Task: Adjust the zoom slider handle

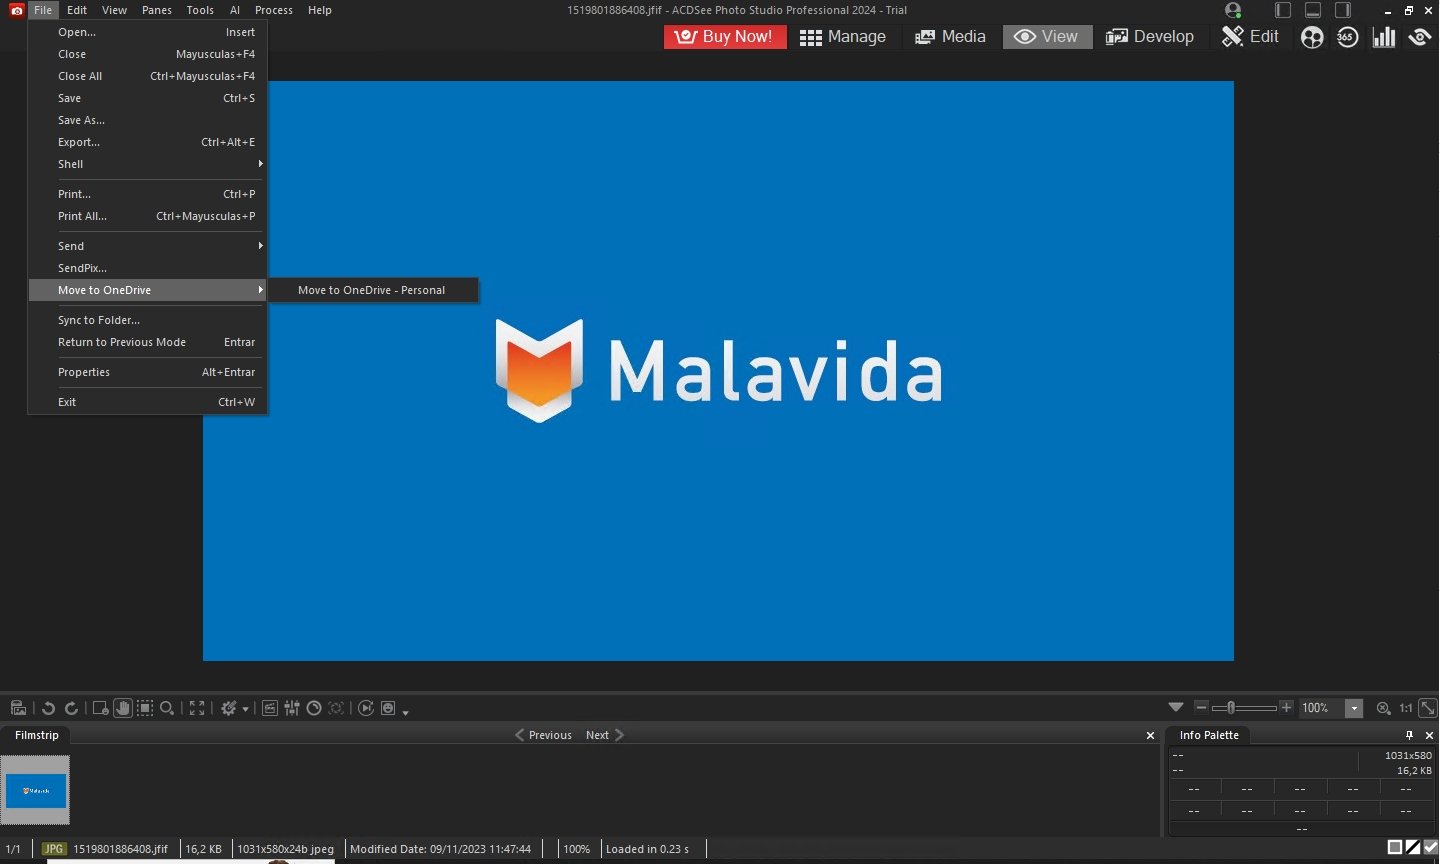Action: tap(1231, 707)
